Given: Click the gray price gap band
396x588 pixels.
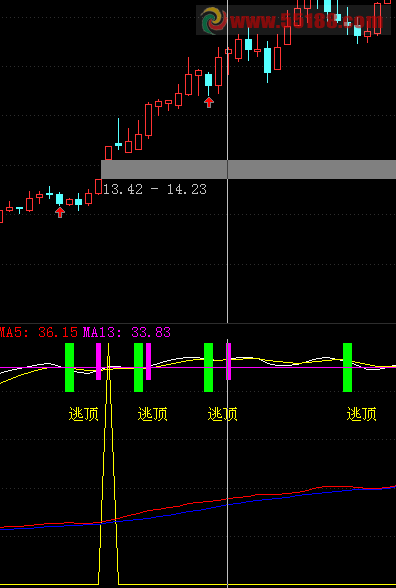Looking at the screenshot, I should coord(249,170).
